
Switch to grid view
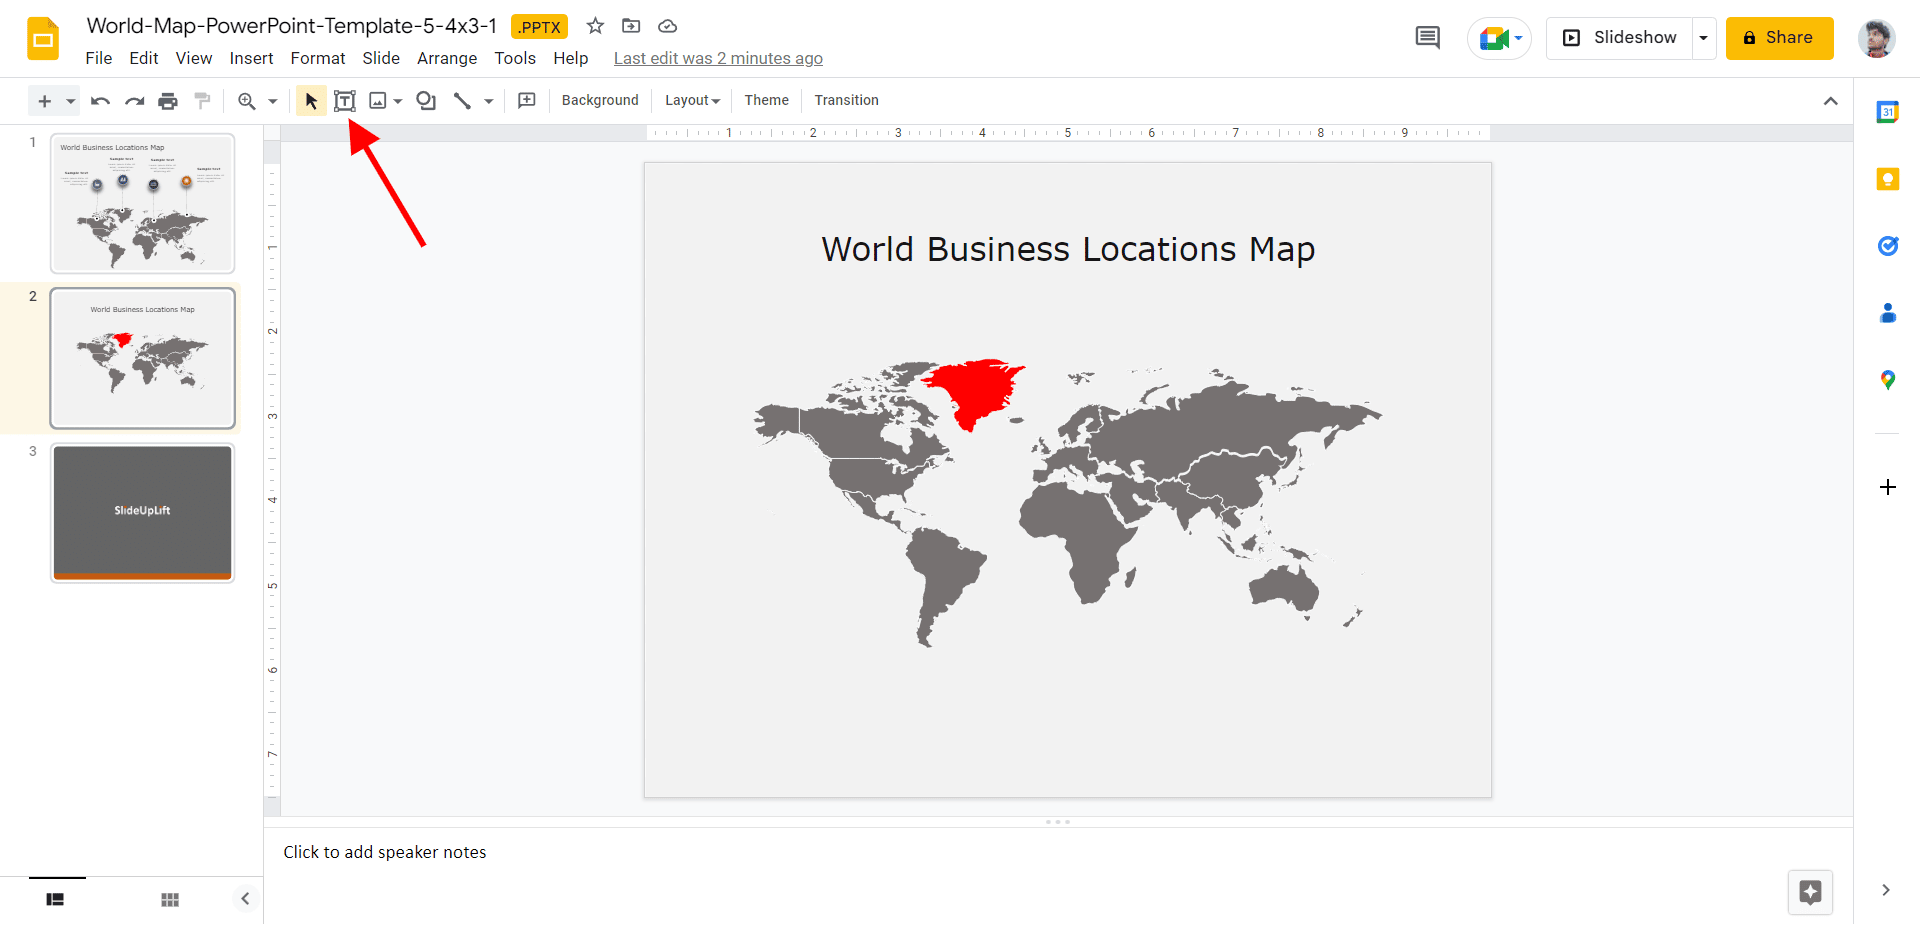[170, 900]
